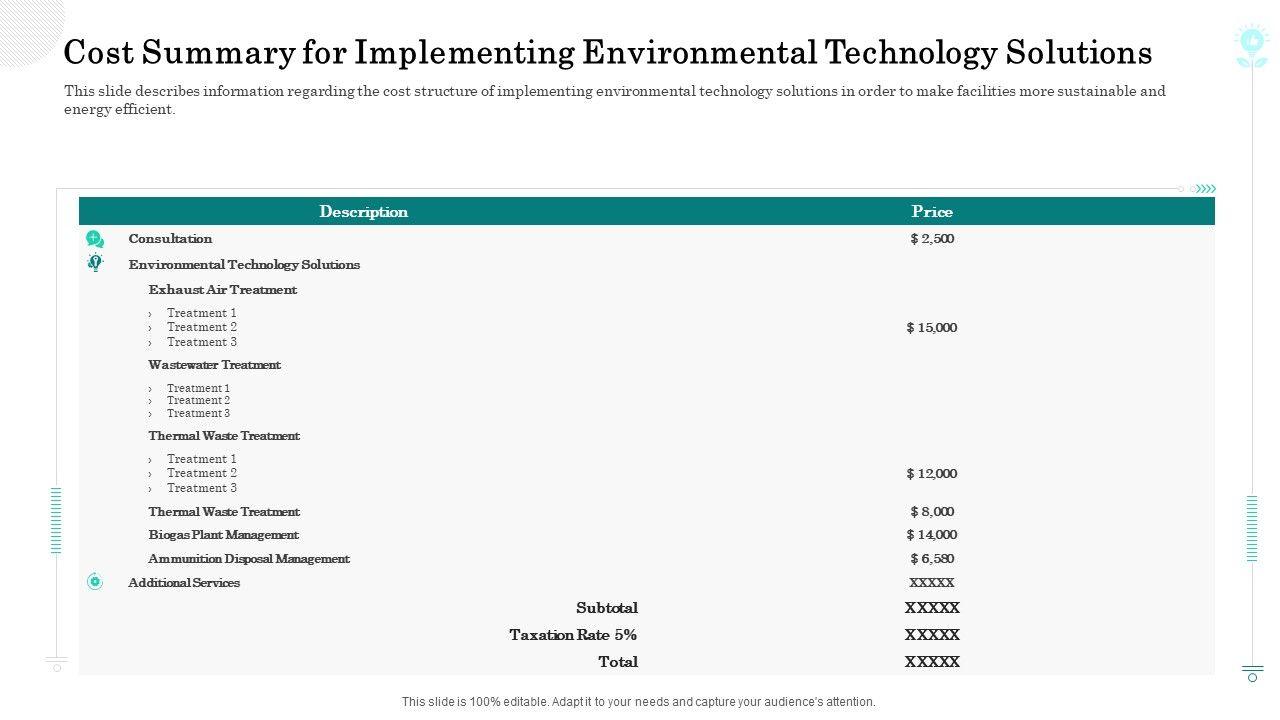Click the Consultation chat bubble icon

tap(95, 239)
